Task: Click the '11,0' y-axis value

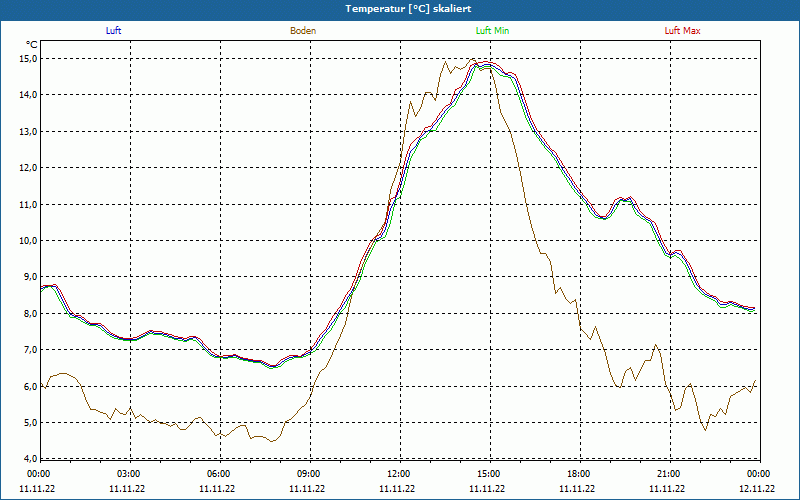Action: click(x=29, y=204)
